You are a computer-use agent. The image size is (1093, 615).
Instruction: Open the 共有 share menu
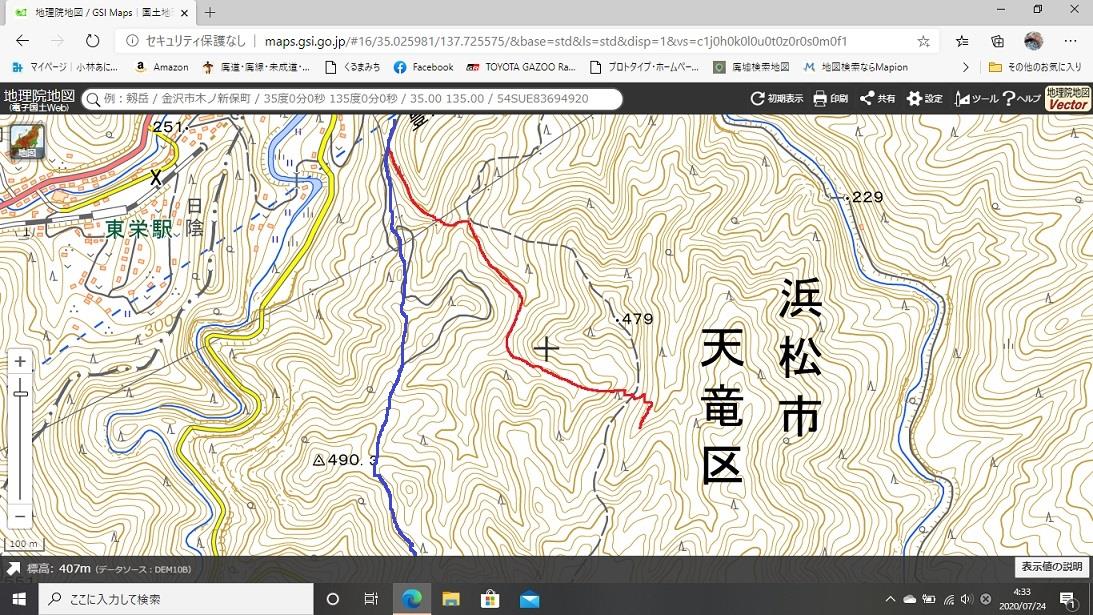879,99
